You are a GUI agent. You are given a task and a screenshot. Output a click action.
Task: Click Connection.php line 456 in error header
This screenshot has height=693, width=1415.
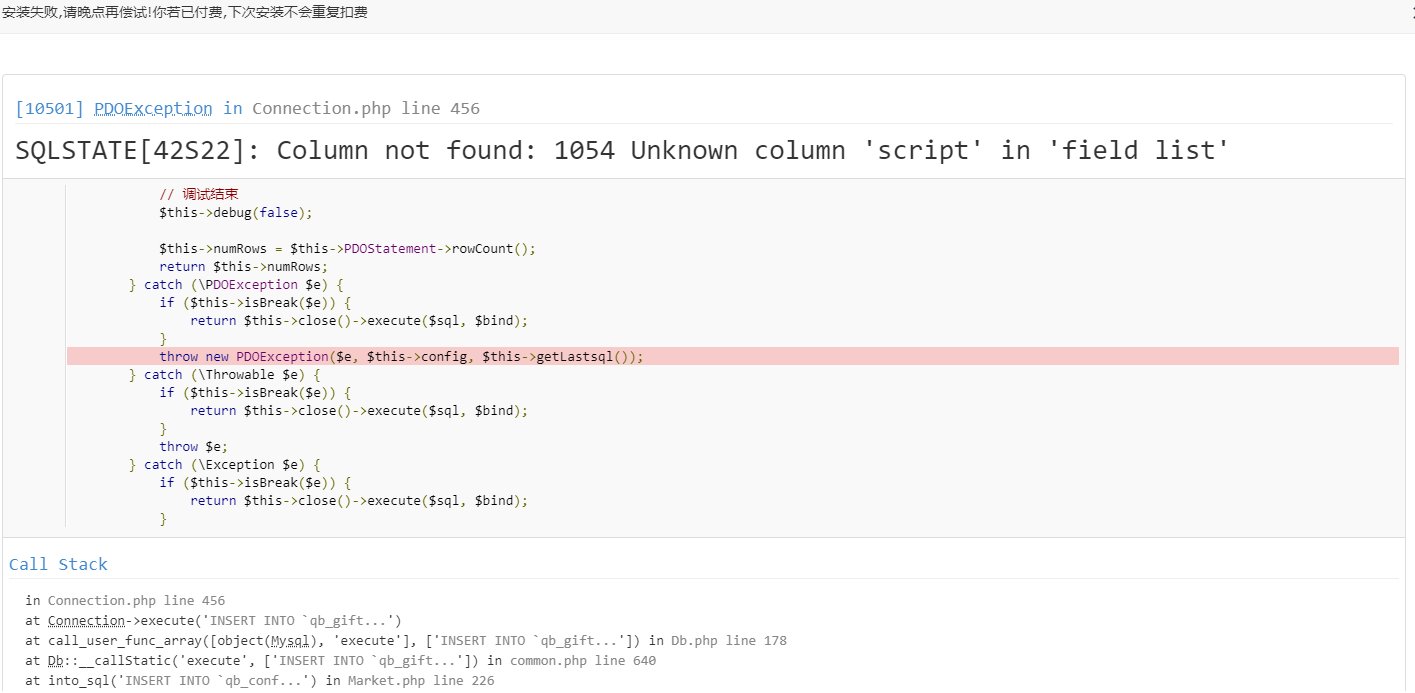click(365, 108)
